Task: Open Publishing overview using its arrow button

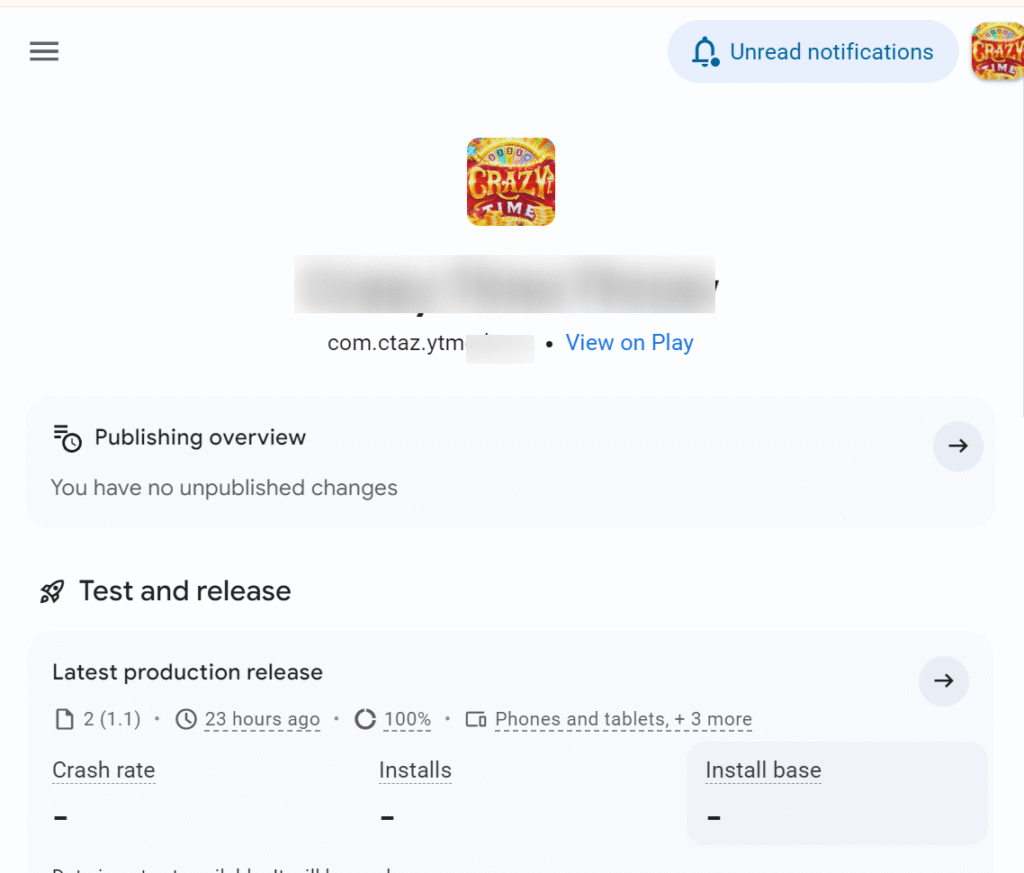Action: tap(958, 446)
